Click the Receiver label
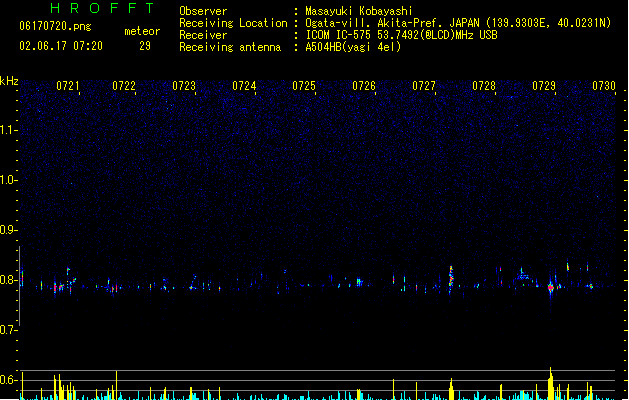629x400 pixels. pos(203,35)
